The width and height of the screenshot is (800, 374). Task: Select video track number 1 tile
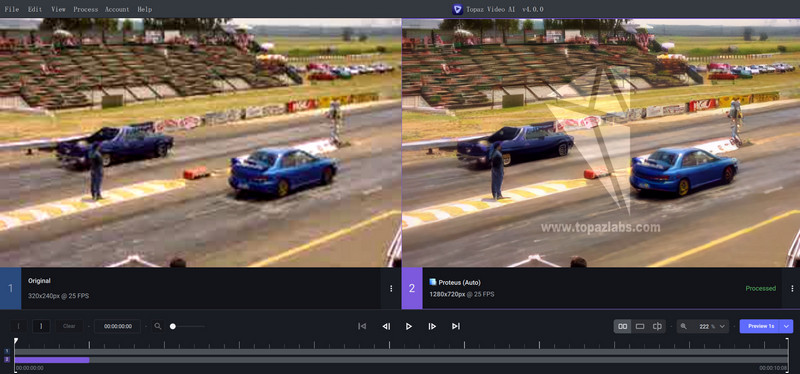click(11, 288)
